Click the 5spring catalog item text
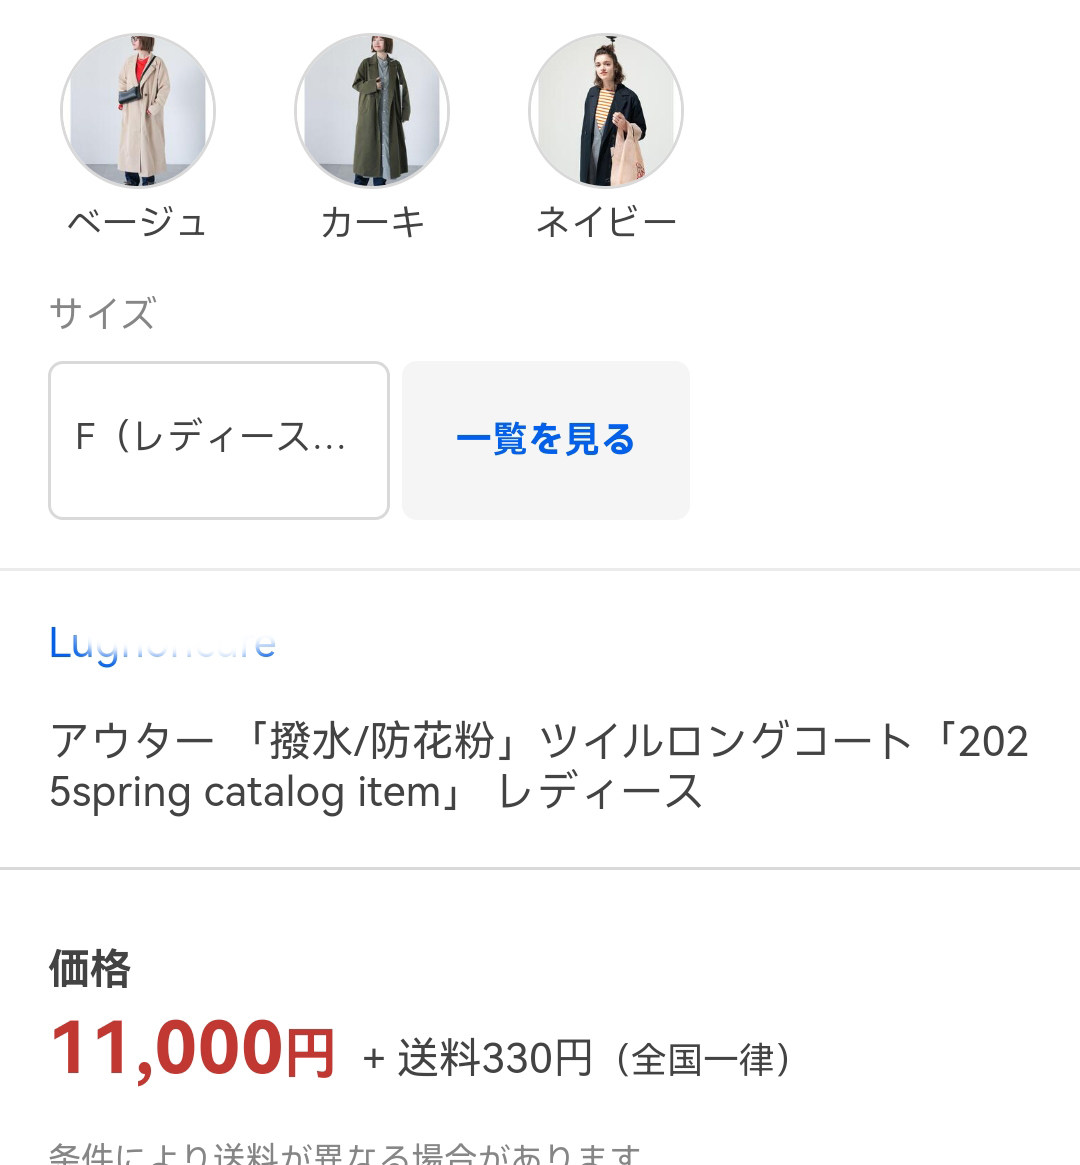This screenshot has width=1080, height=1165. 254,792
